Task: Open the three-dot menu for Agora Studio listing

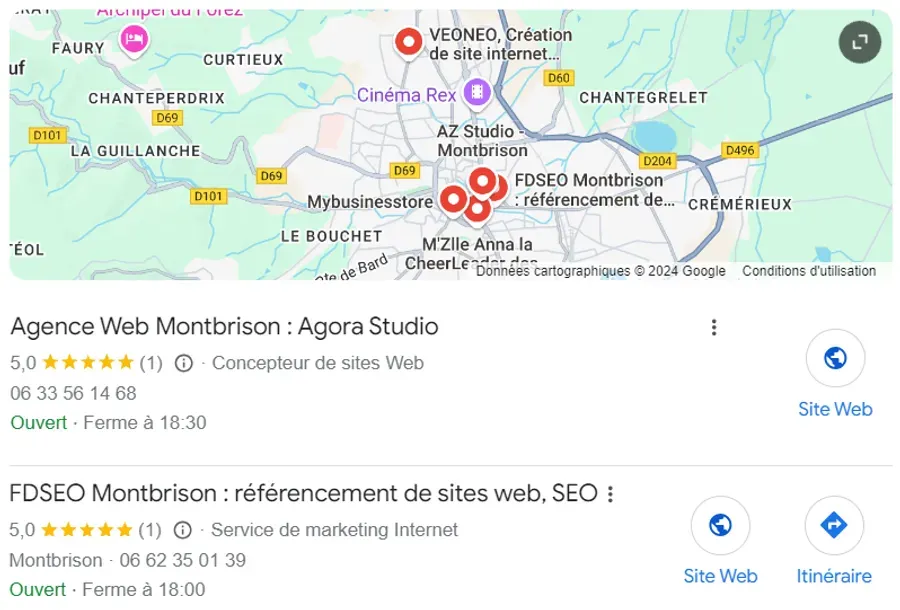Action: [x=714, y=327]
